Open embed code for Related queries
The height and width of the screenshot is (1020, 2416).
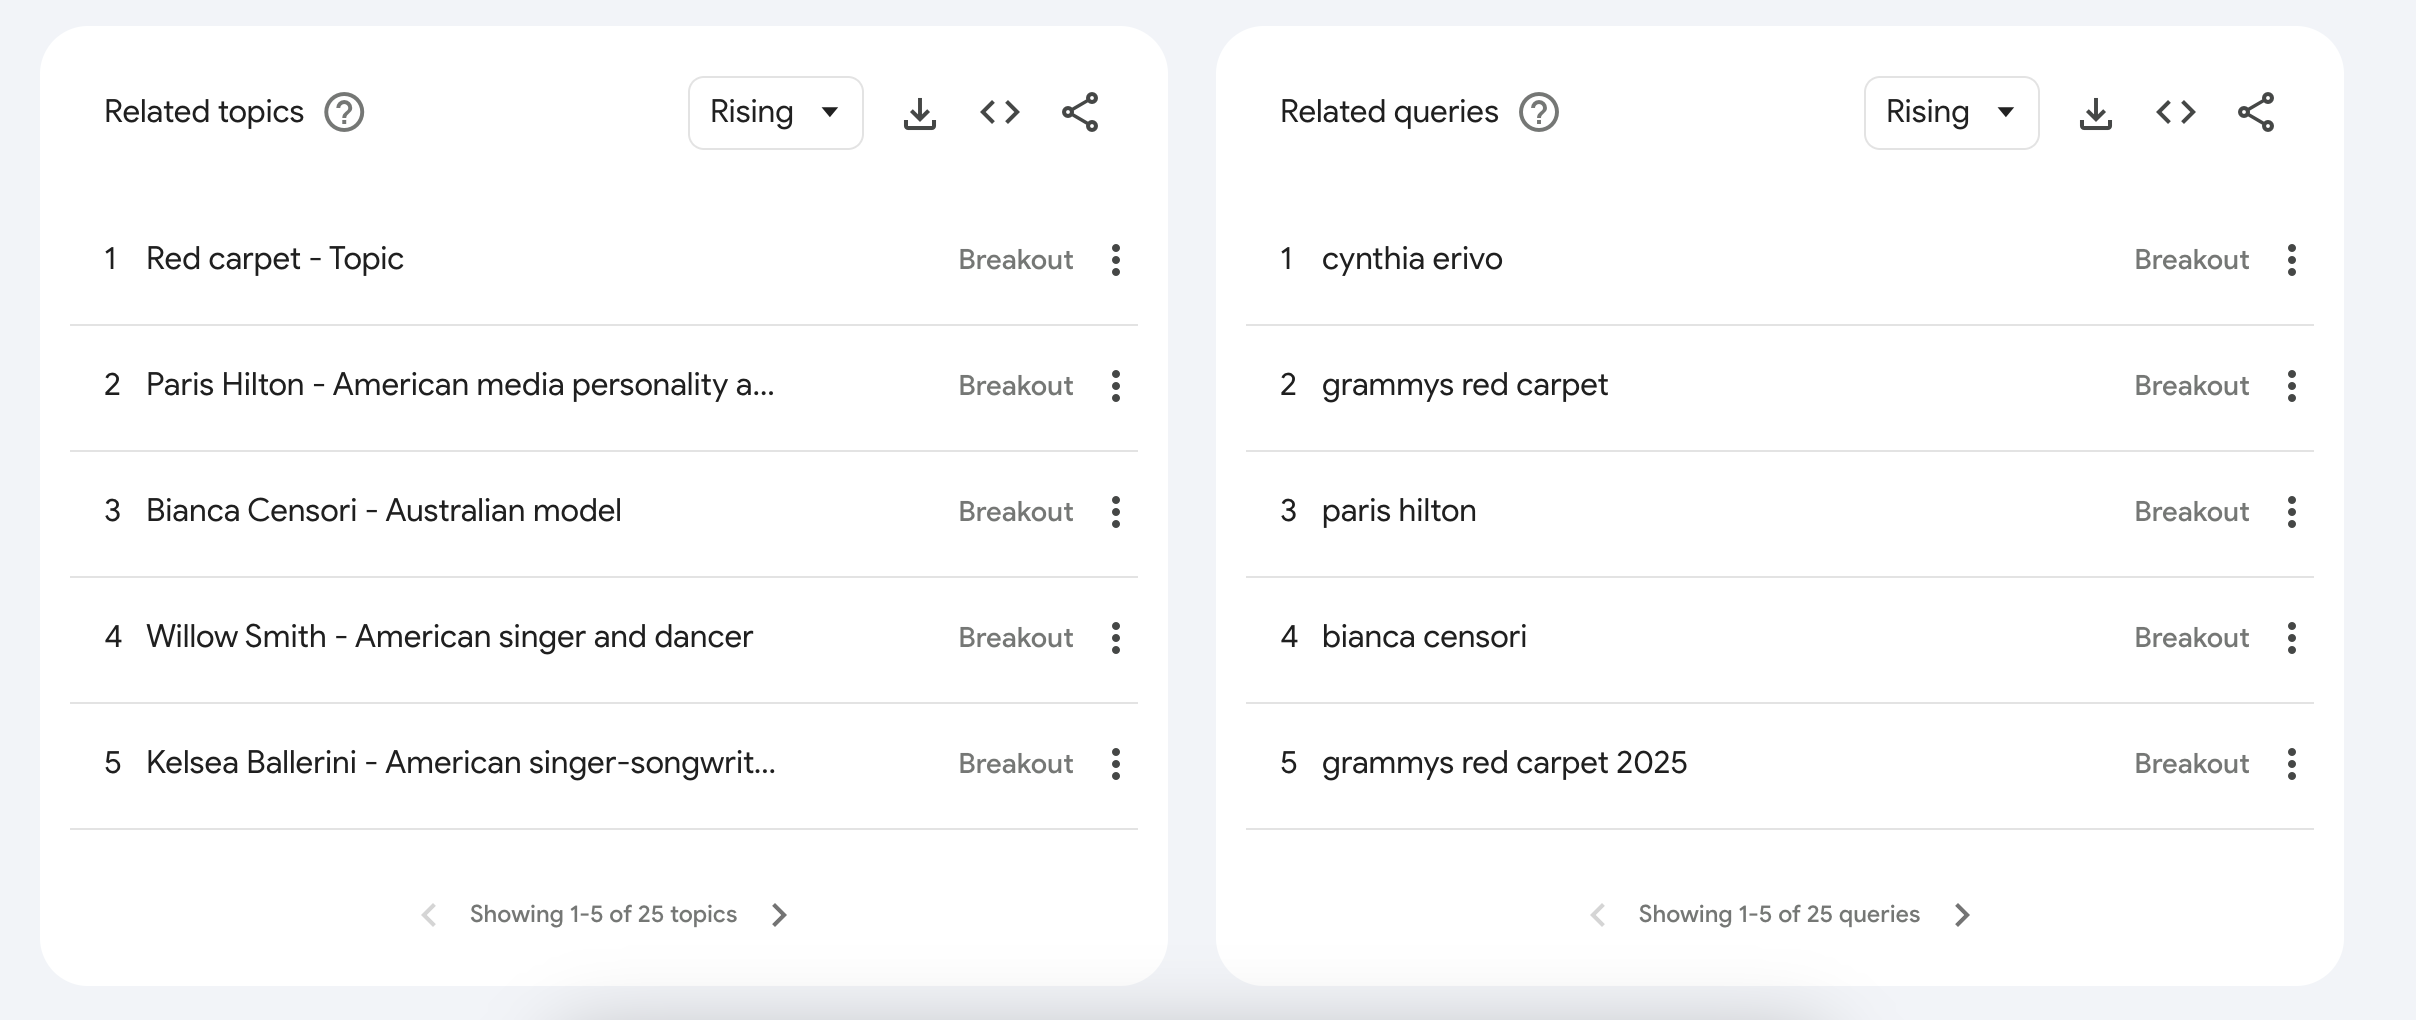pyautogui.click(x=2175, y=112)
